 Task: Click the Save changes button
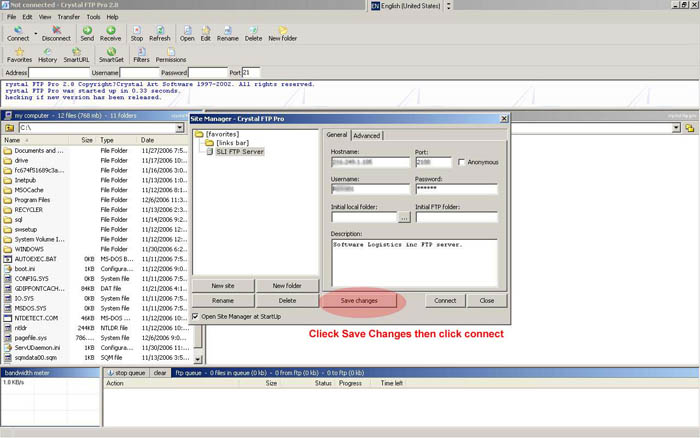pos(359,300)
